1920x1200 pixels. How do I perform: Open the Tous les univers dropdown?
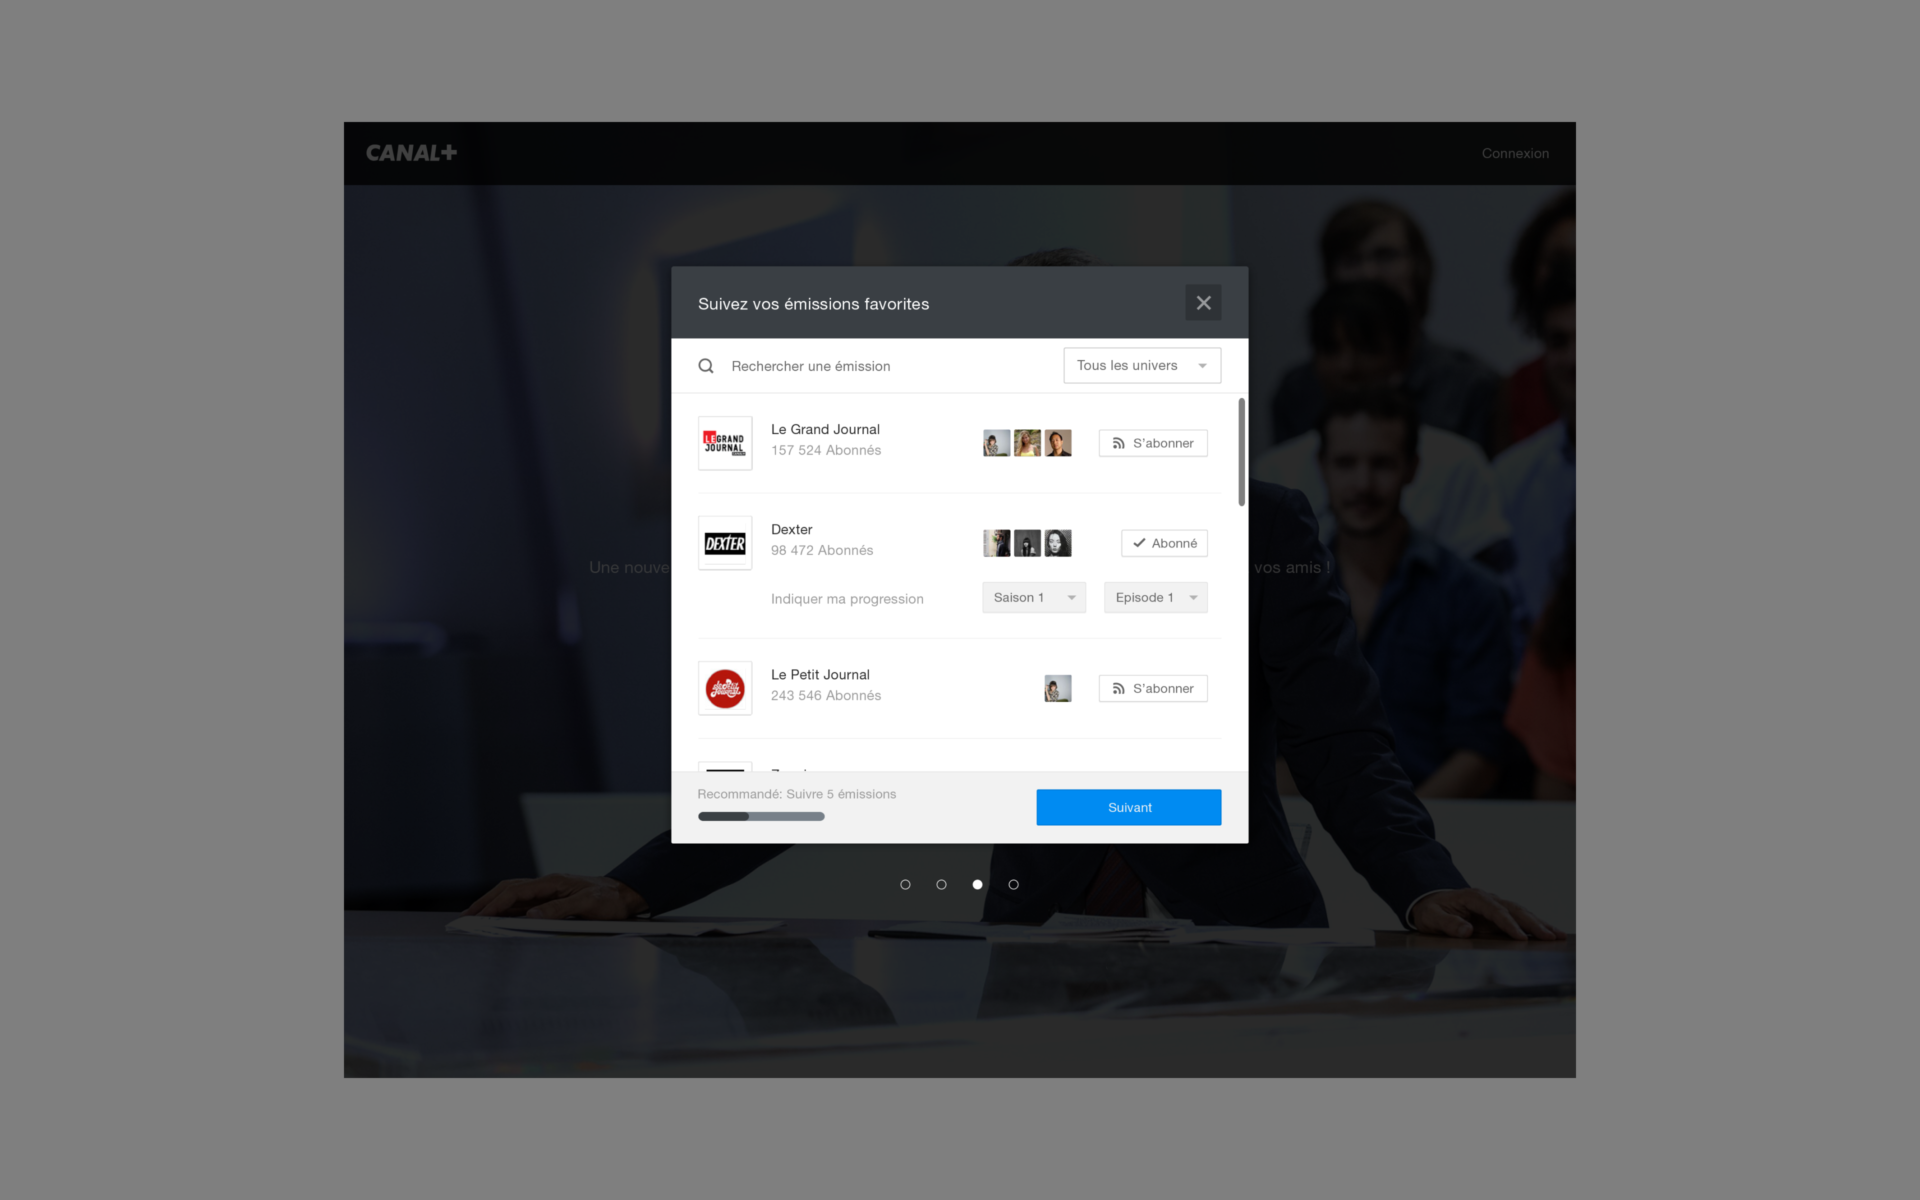[1141, 366]
